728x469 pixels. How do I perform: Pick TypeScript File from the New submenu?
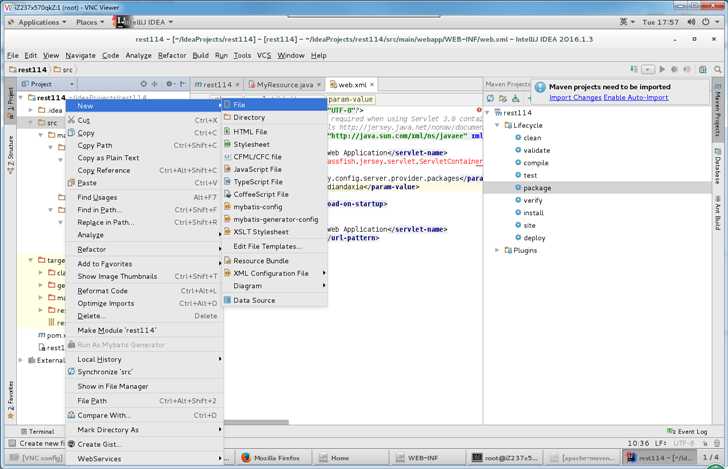click(x=275, y=182)
